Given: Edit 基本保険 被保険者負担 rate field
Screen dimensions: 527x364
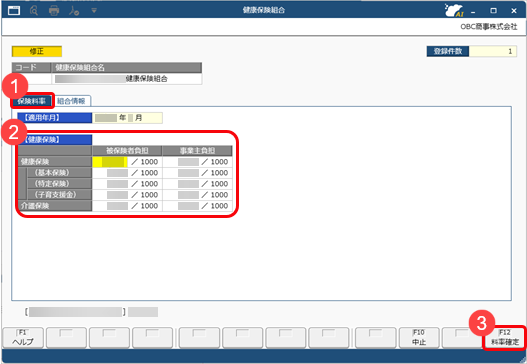Looking at the screenshot, I should click(x=117, y=173).
